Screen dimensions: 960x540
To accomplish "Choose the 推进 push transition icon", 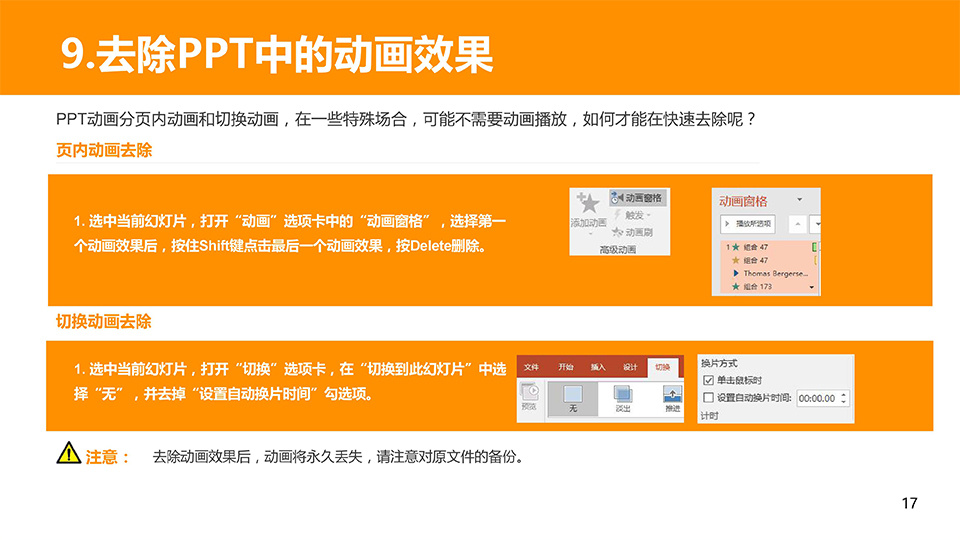I will click(x=672, y=395).
